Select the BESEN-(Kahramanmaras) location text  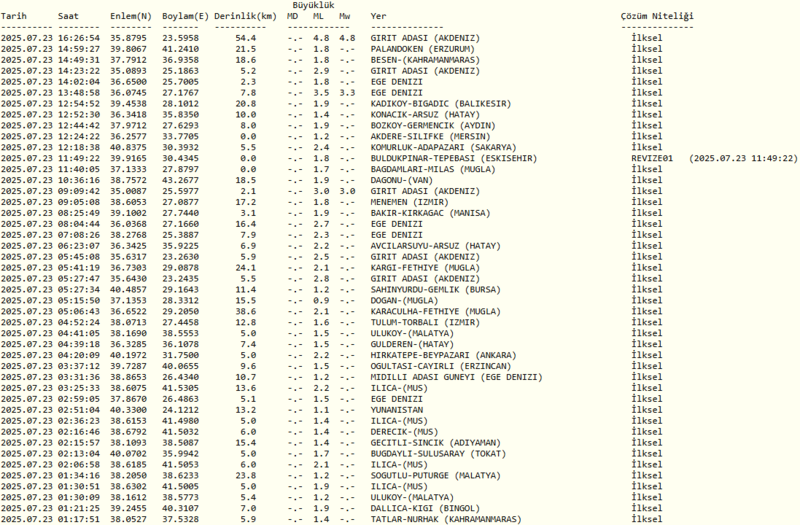point(428,58)
